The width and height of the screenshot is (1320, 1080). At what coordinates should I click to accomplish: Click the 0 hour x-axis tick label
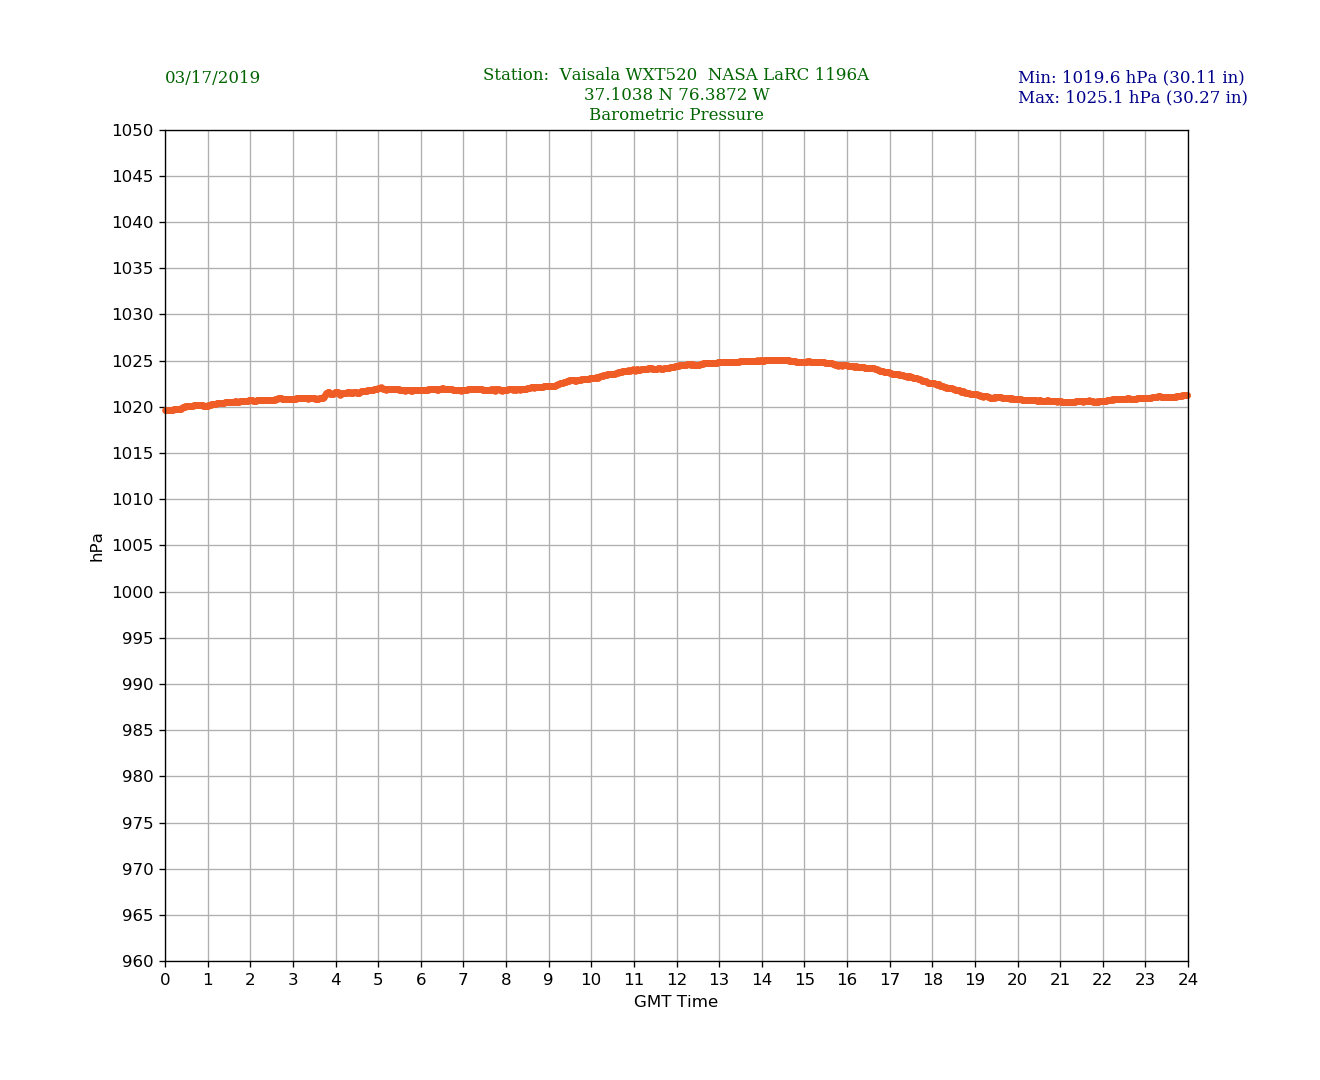(x=165, y=980)
